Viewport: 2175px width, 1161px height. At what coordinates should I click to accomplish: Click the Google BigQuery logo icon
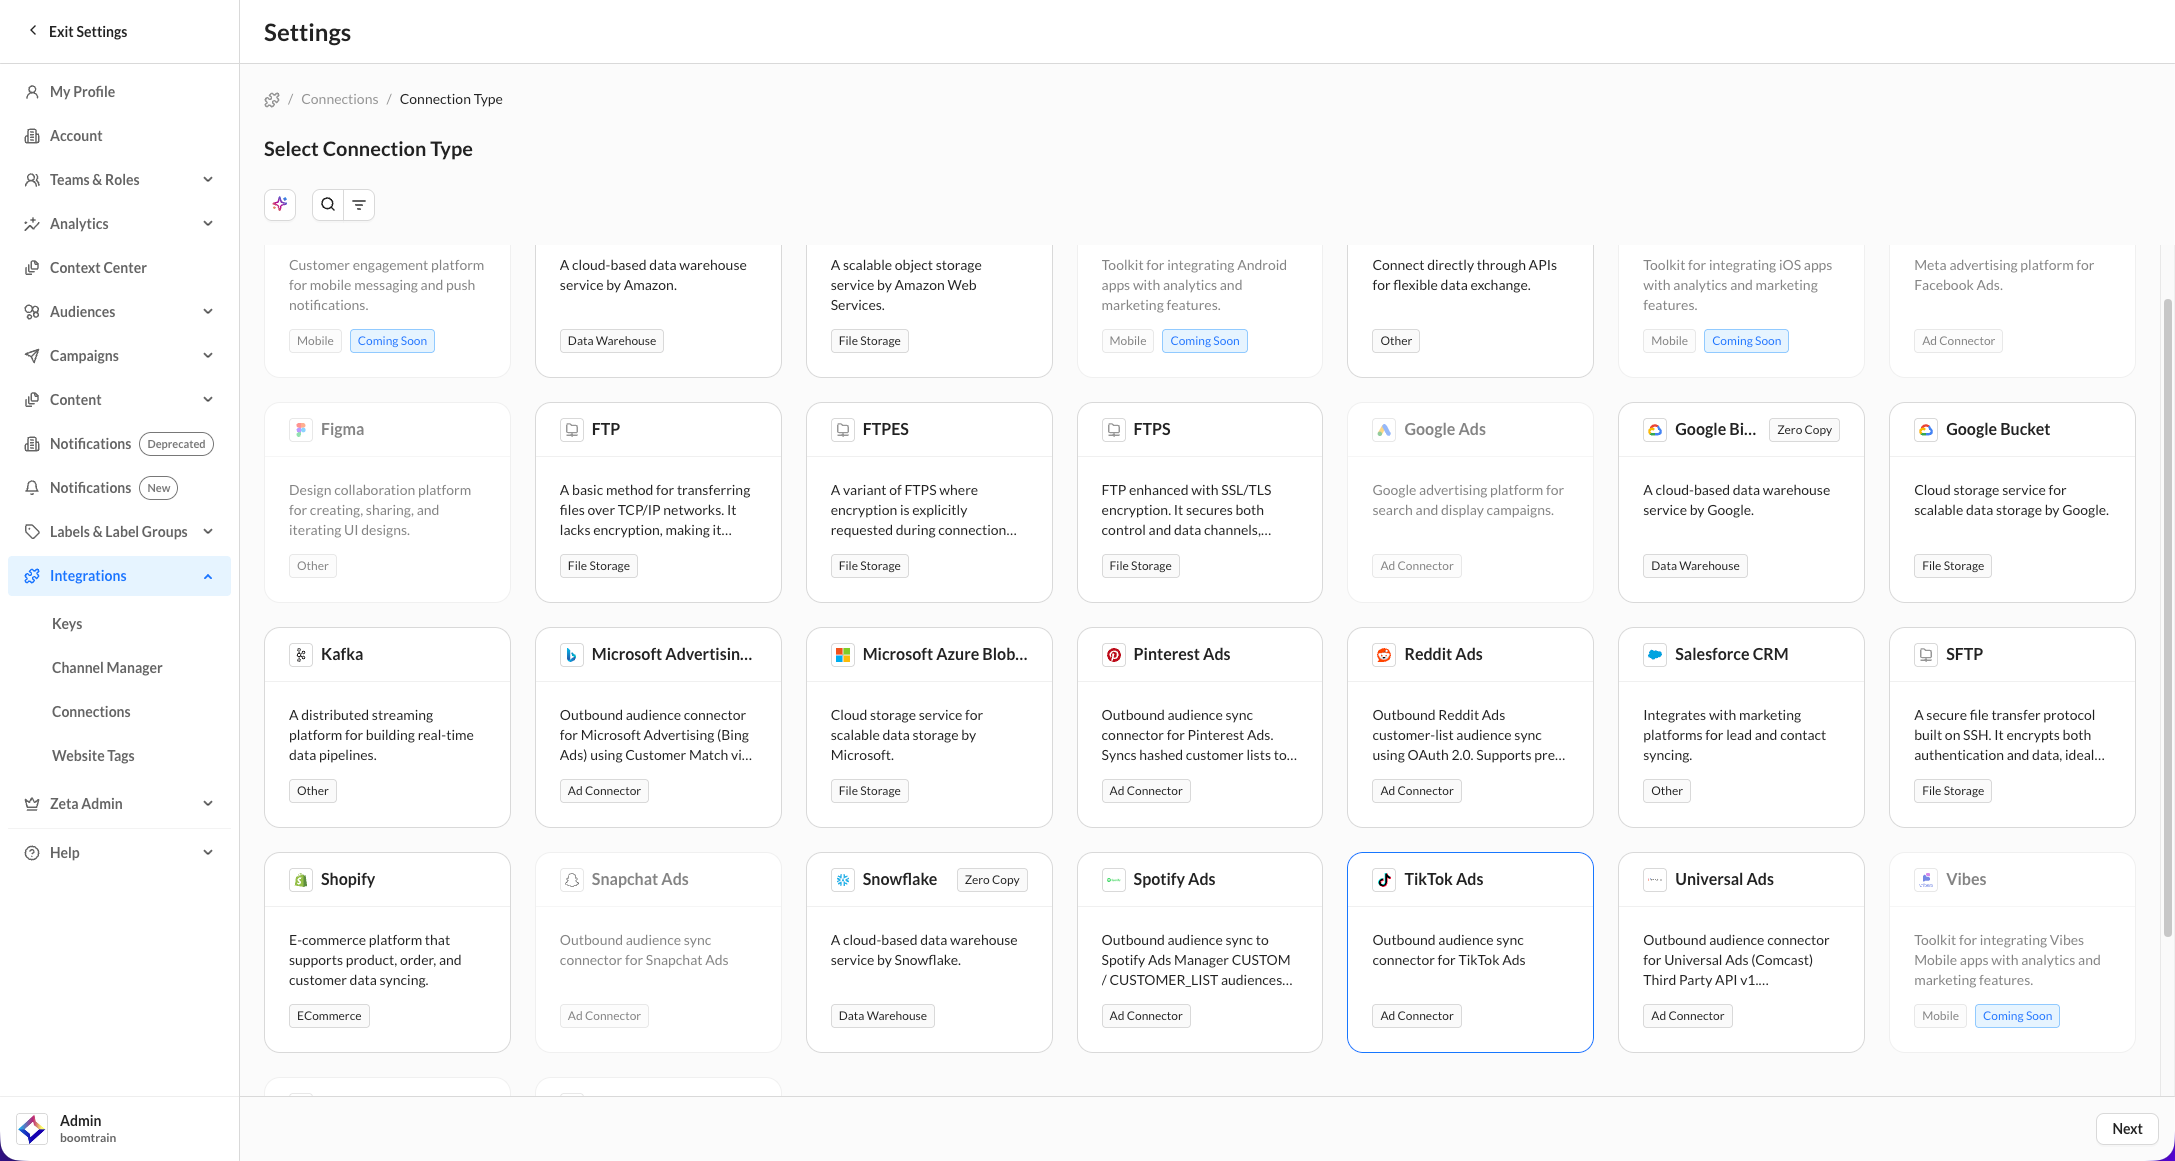click(x=1655, y=430)
